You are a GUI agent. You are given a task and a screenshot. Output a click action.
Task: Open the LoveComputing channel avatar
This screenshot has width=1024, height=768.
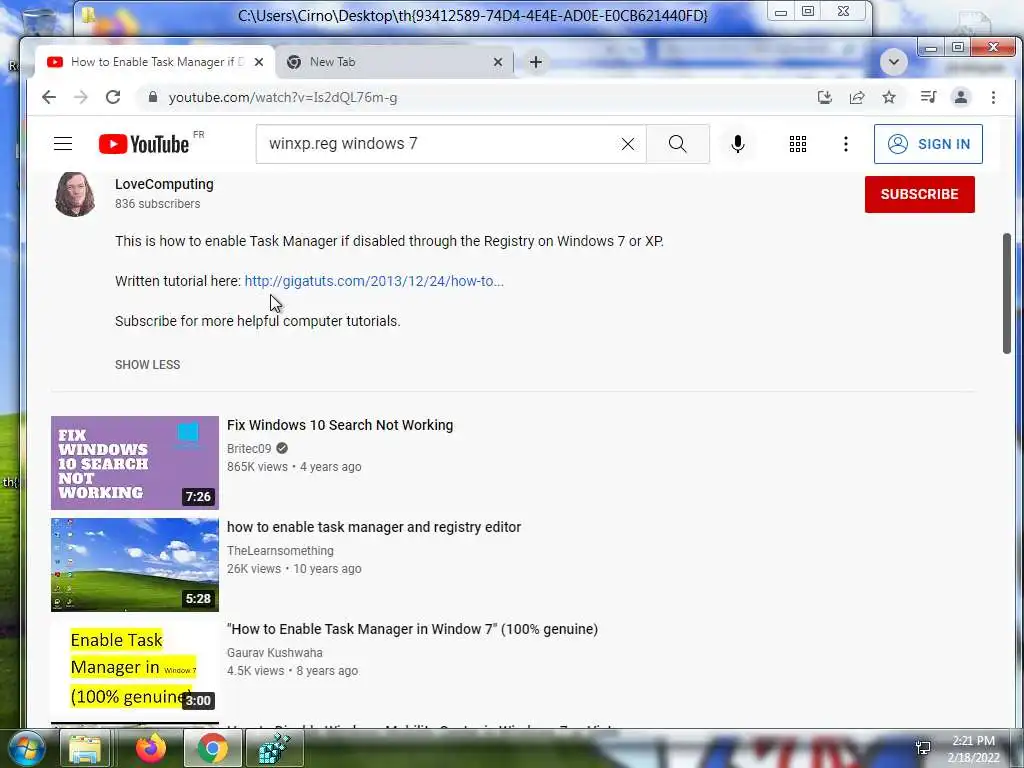click(74, 194)
